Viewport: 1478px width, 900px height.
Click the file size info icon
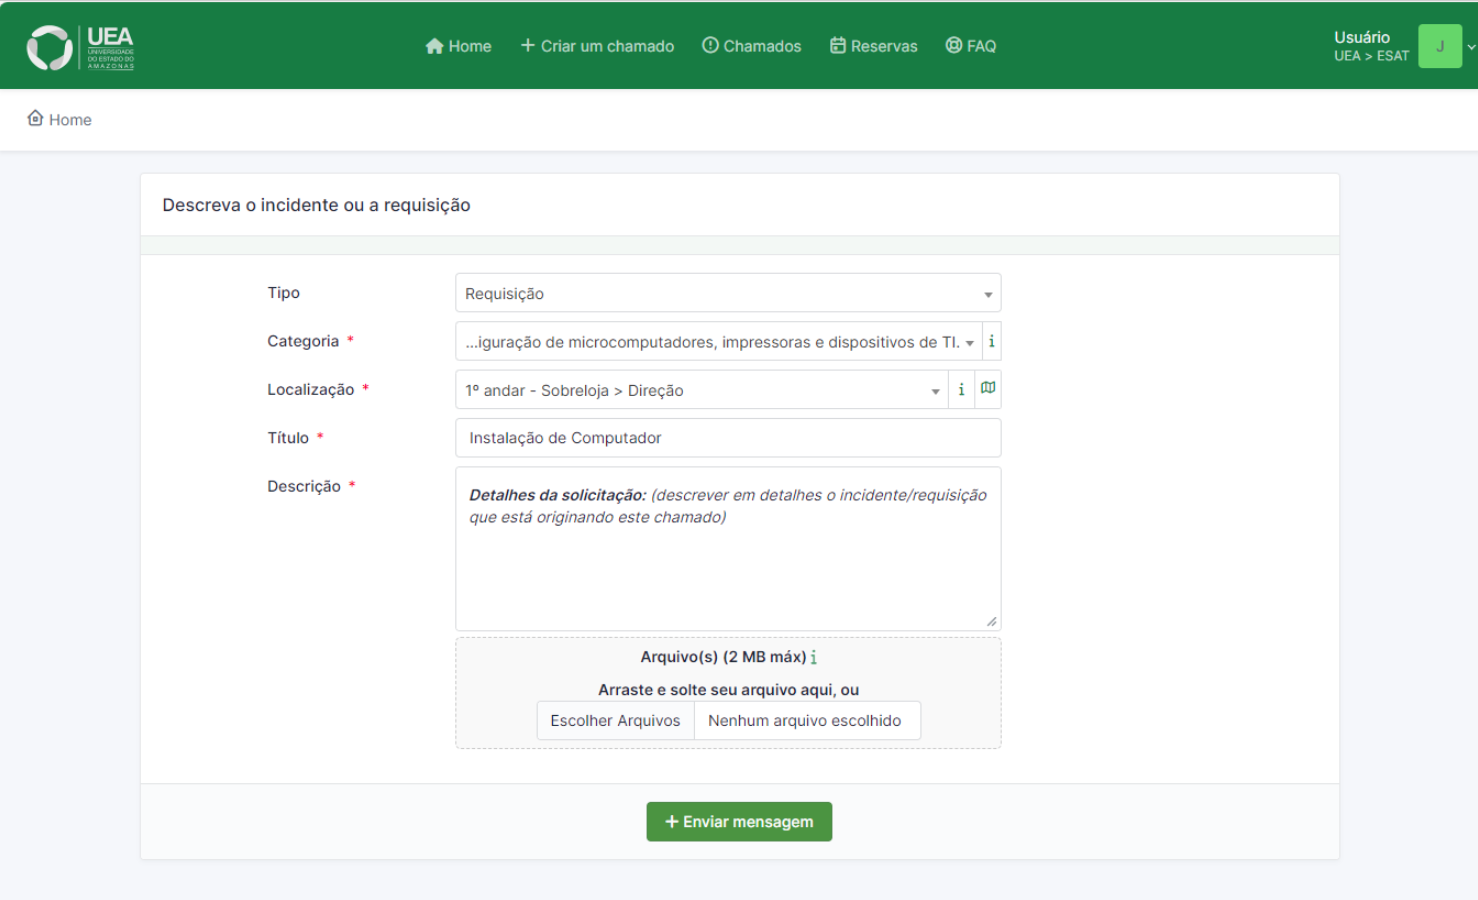coord(814,657)
